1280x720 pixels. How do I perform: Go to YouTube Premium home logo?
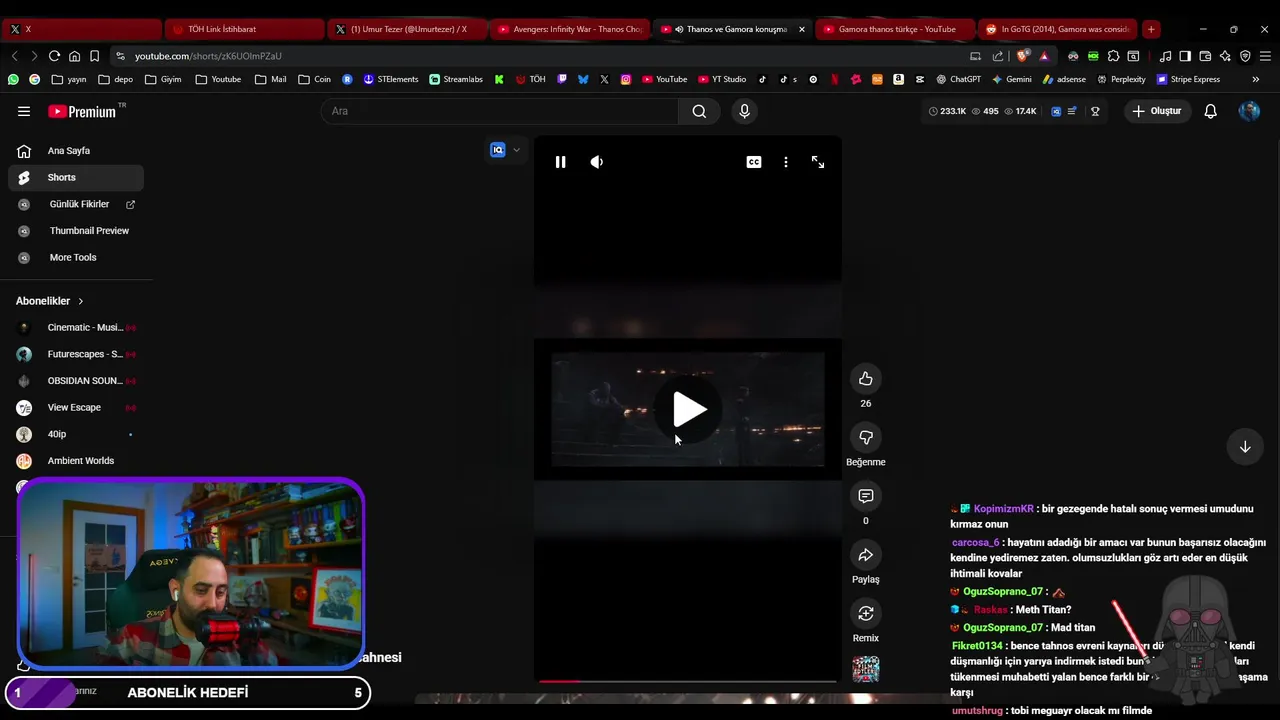(x=82, y=111)
